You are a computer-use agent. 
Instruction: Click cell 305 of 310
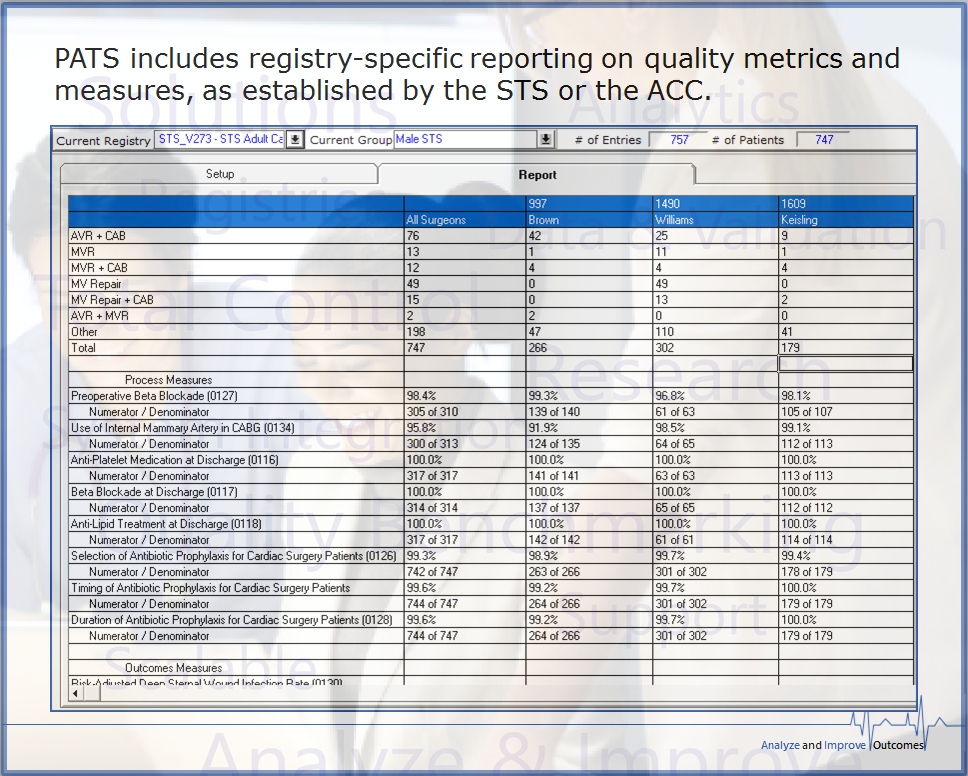click(465, 412)
